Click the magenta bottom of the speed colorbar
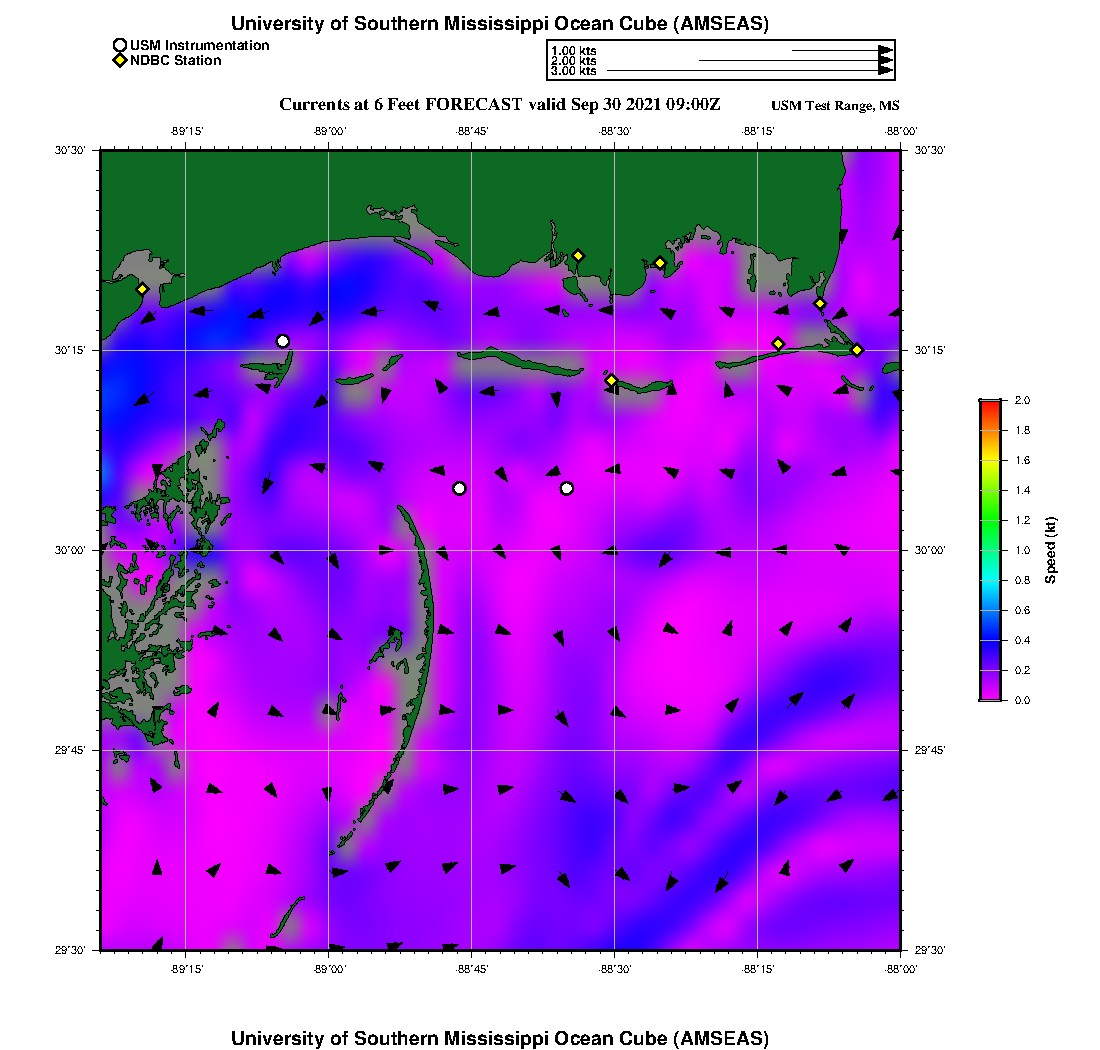The height and width of the screenshot is (1050, 1100). [990, 695]
